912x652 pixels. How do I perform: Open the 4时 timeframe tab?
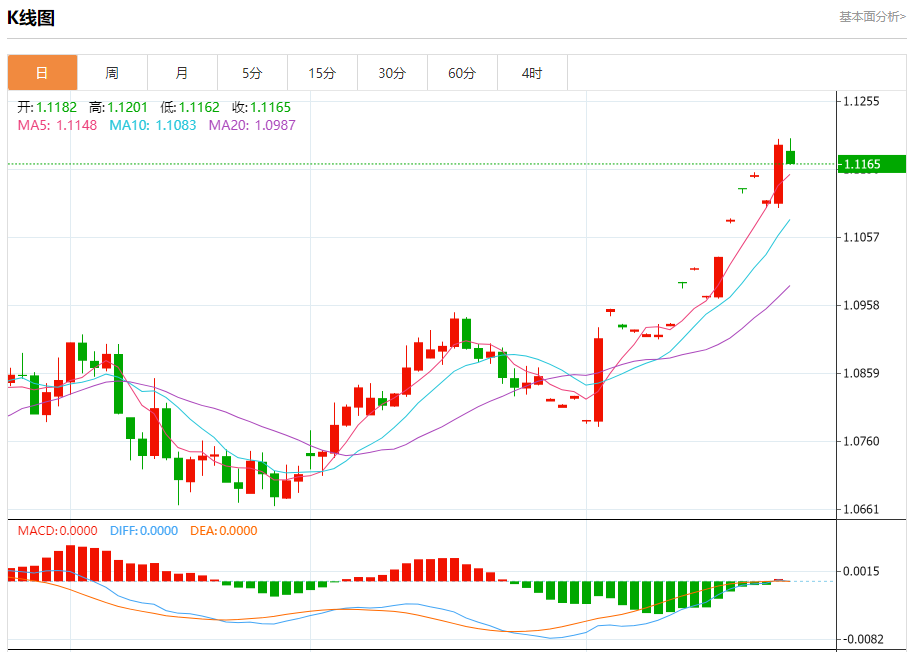pos(532,73)
